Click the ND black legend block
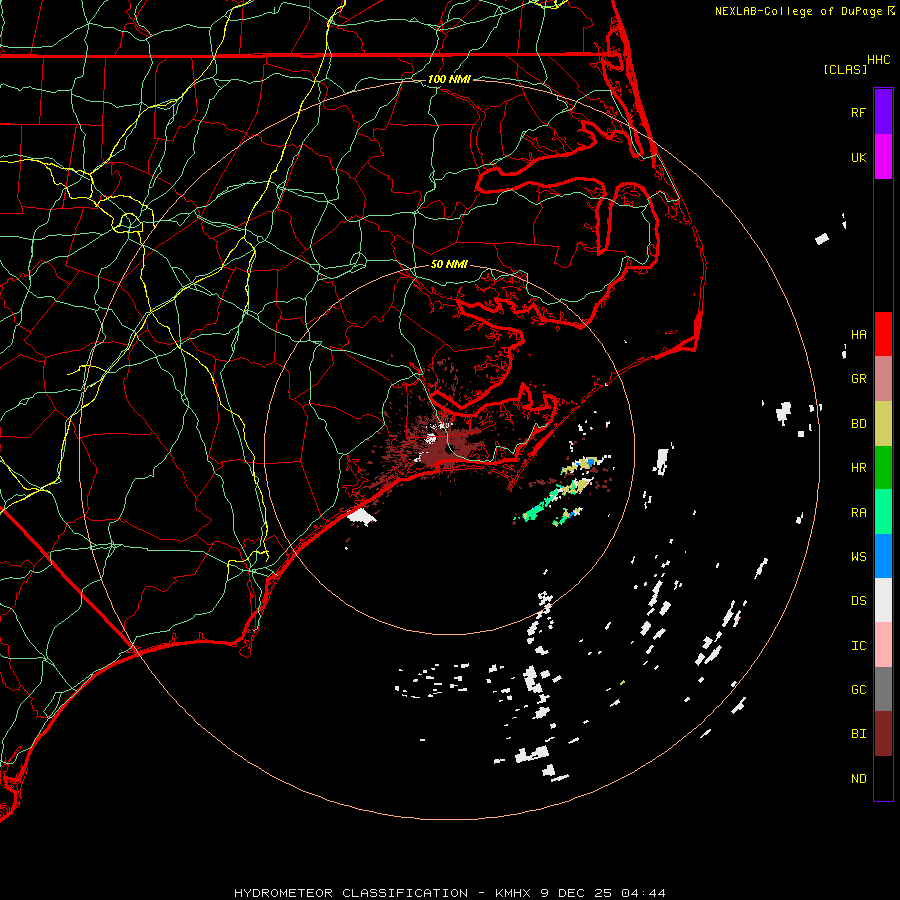900x900 pixels. coord(883,778)
